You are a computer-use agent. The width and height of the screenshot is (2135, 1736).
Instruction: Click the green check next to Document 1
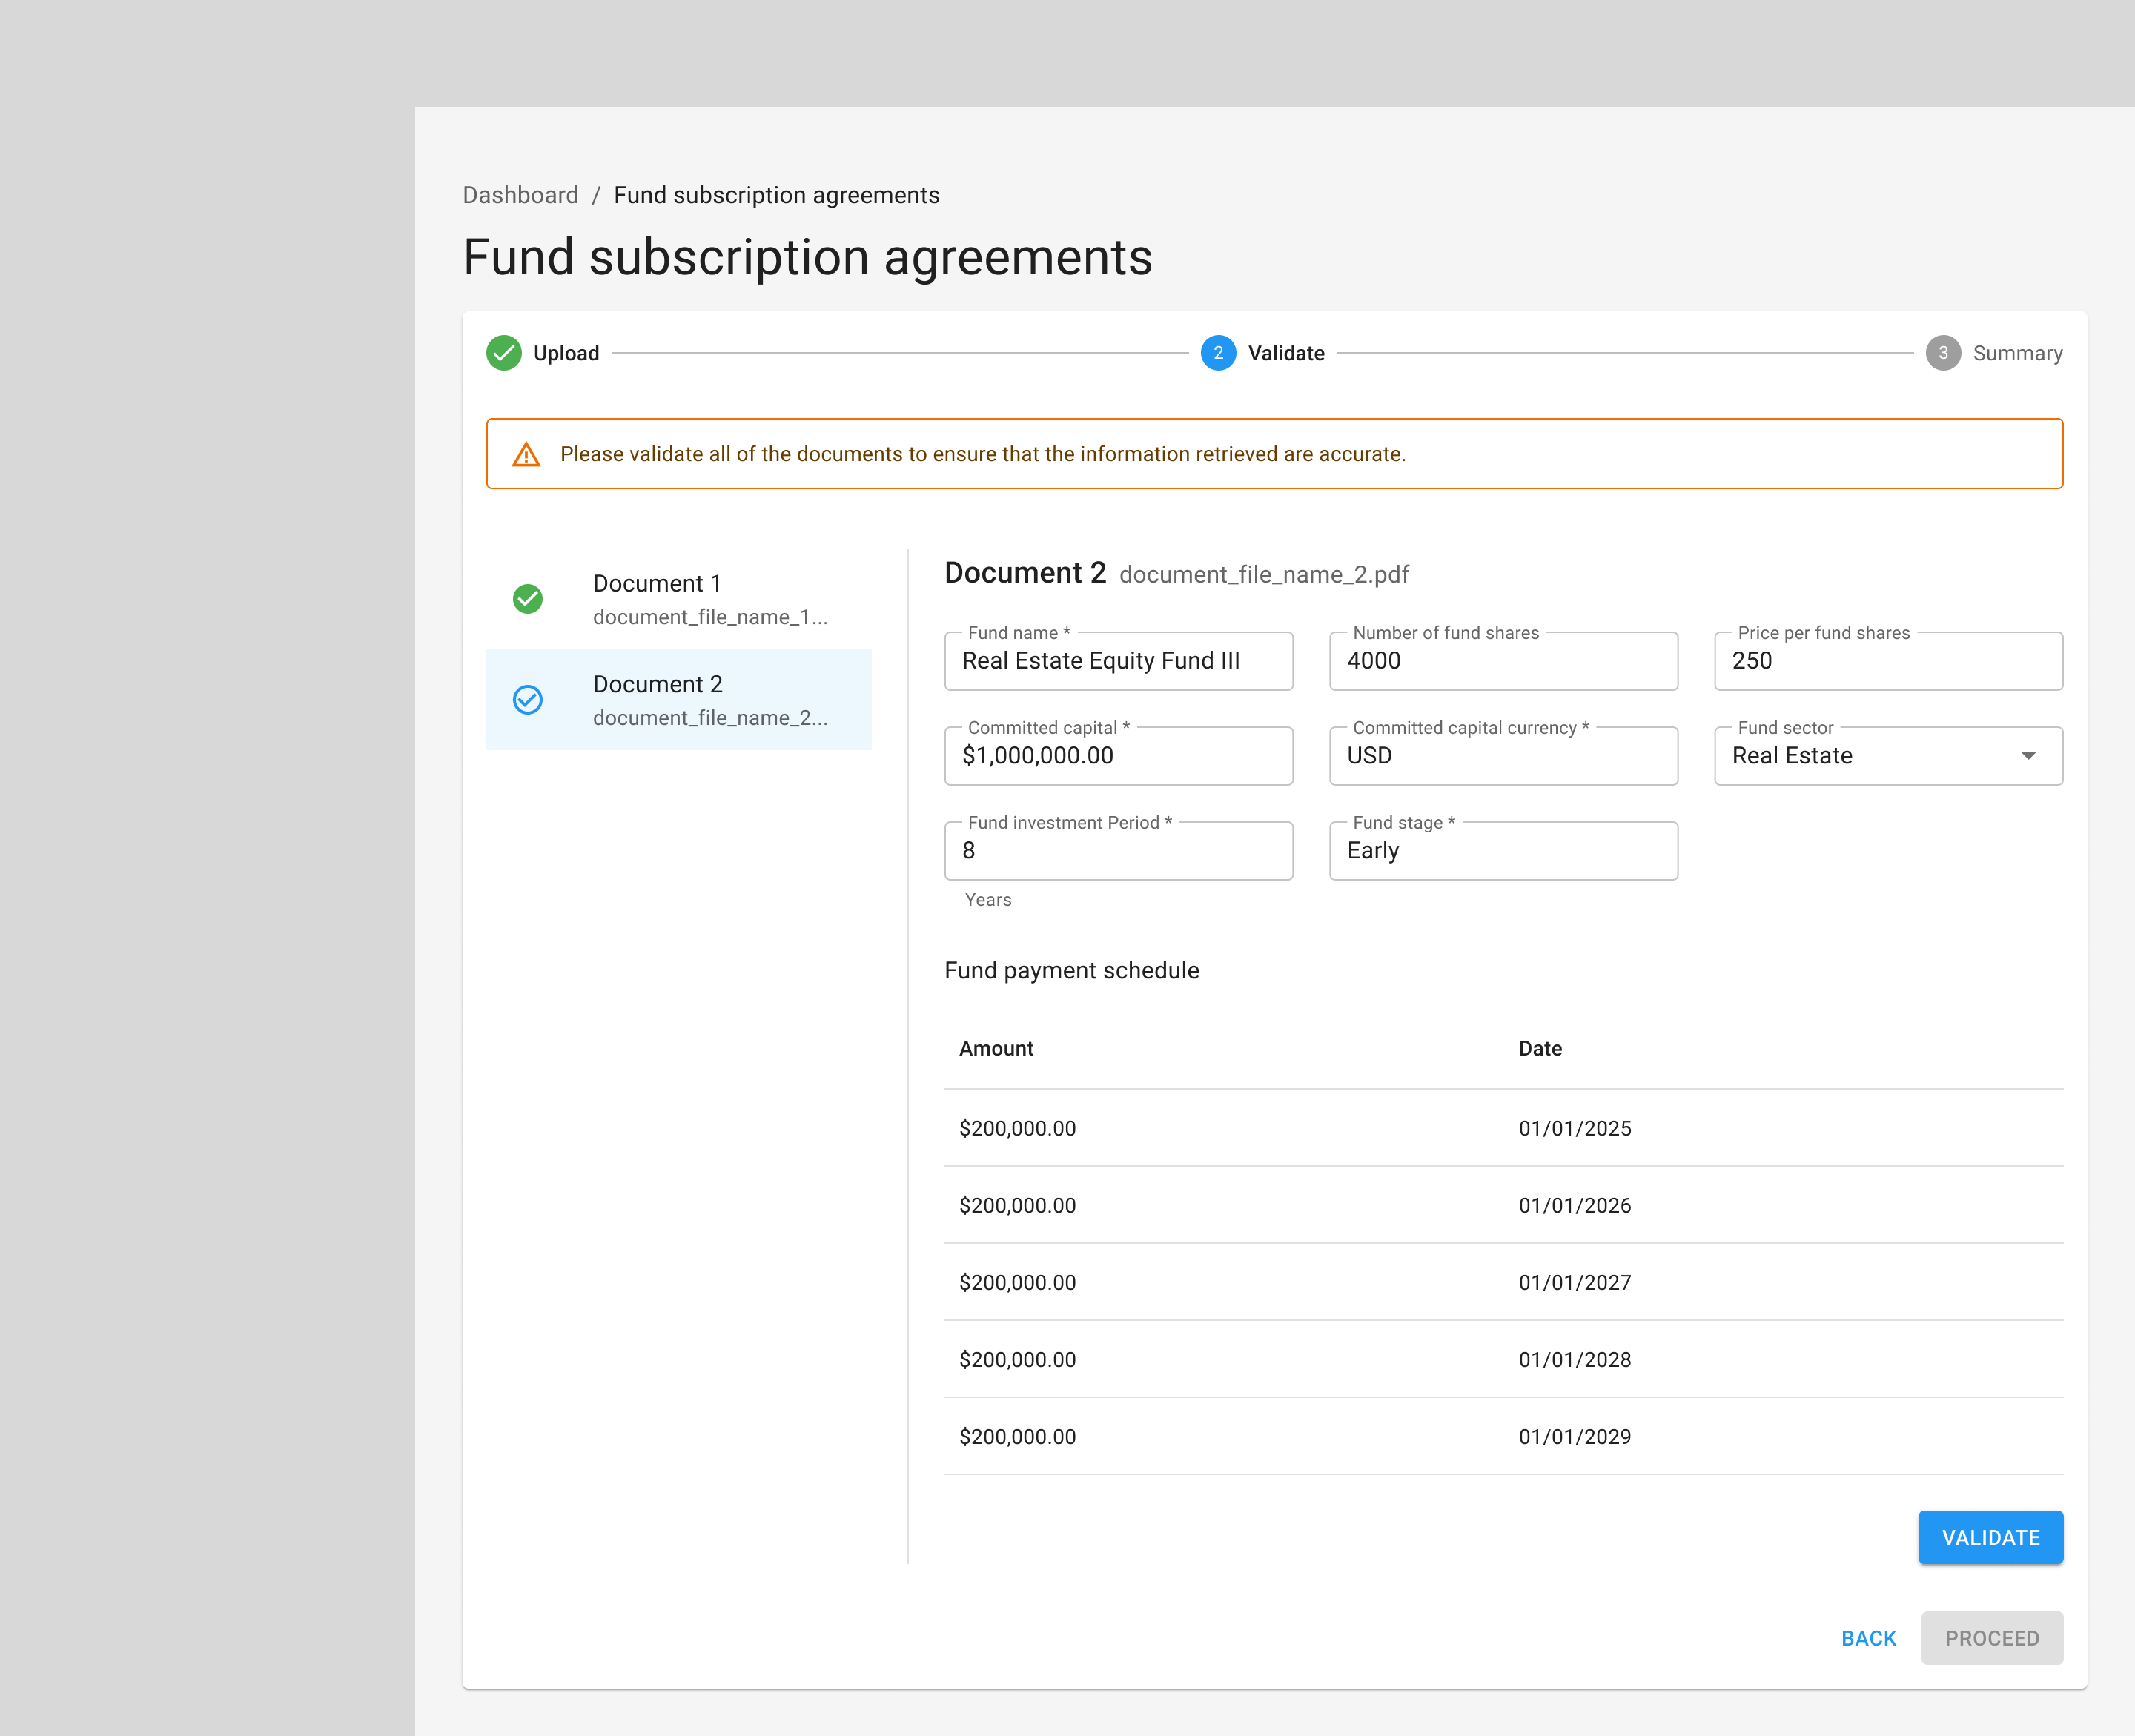[x=528, y=599]
